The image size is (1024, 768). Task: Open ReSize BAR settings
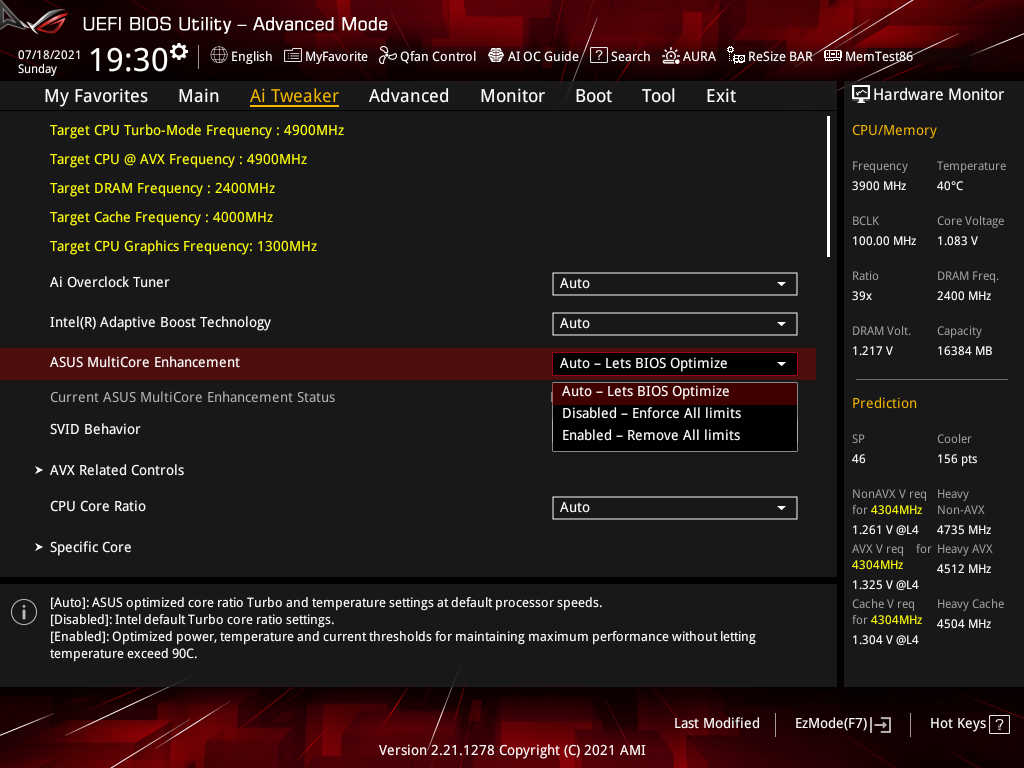coord(769,56)
